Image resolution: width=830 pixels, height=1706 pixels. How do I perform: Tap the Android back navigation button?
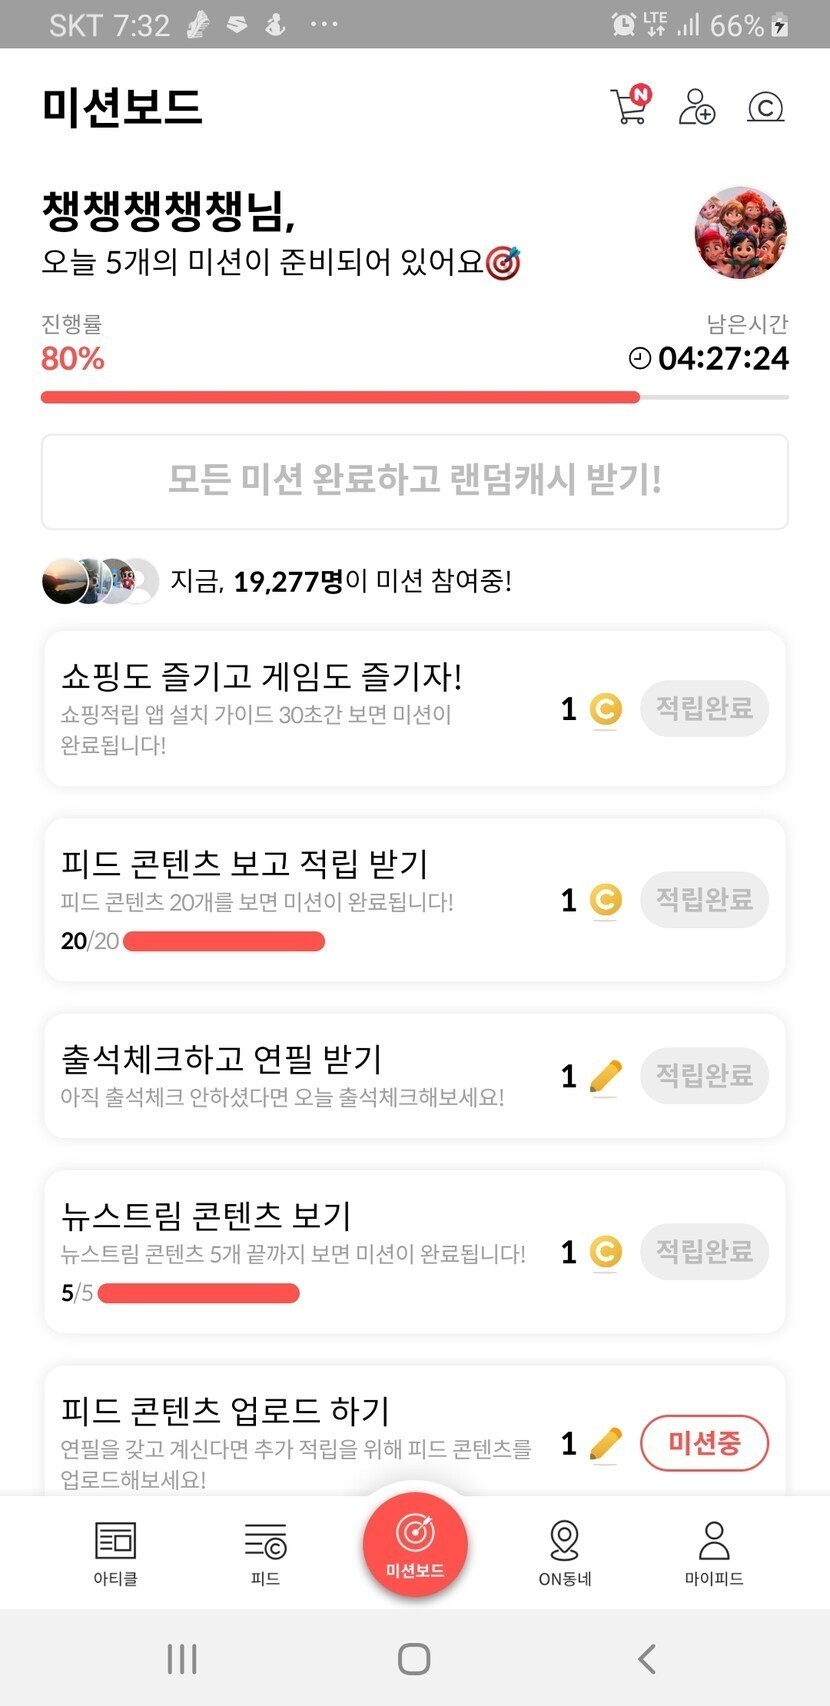click(647, 1659)
